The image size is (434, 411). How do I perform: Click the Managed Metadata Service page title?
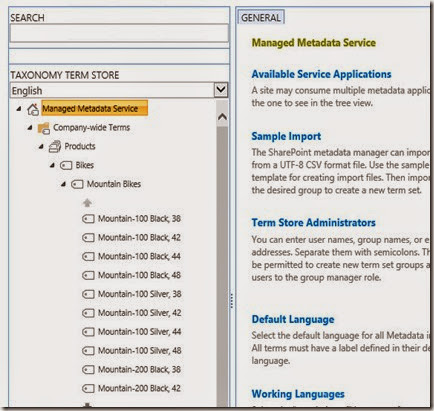click(314, 43)
